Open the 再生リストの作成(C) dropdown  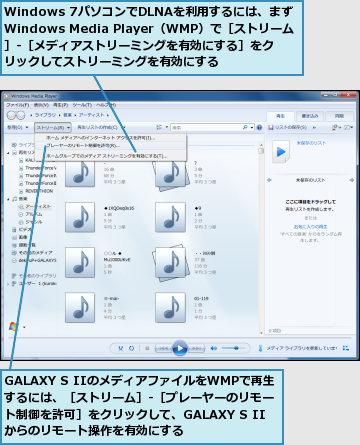(101, 127)
